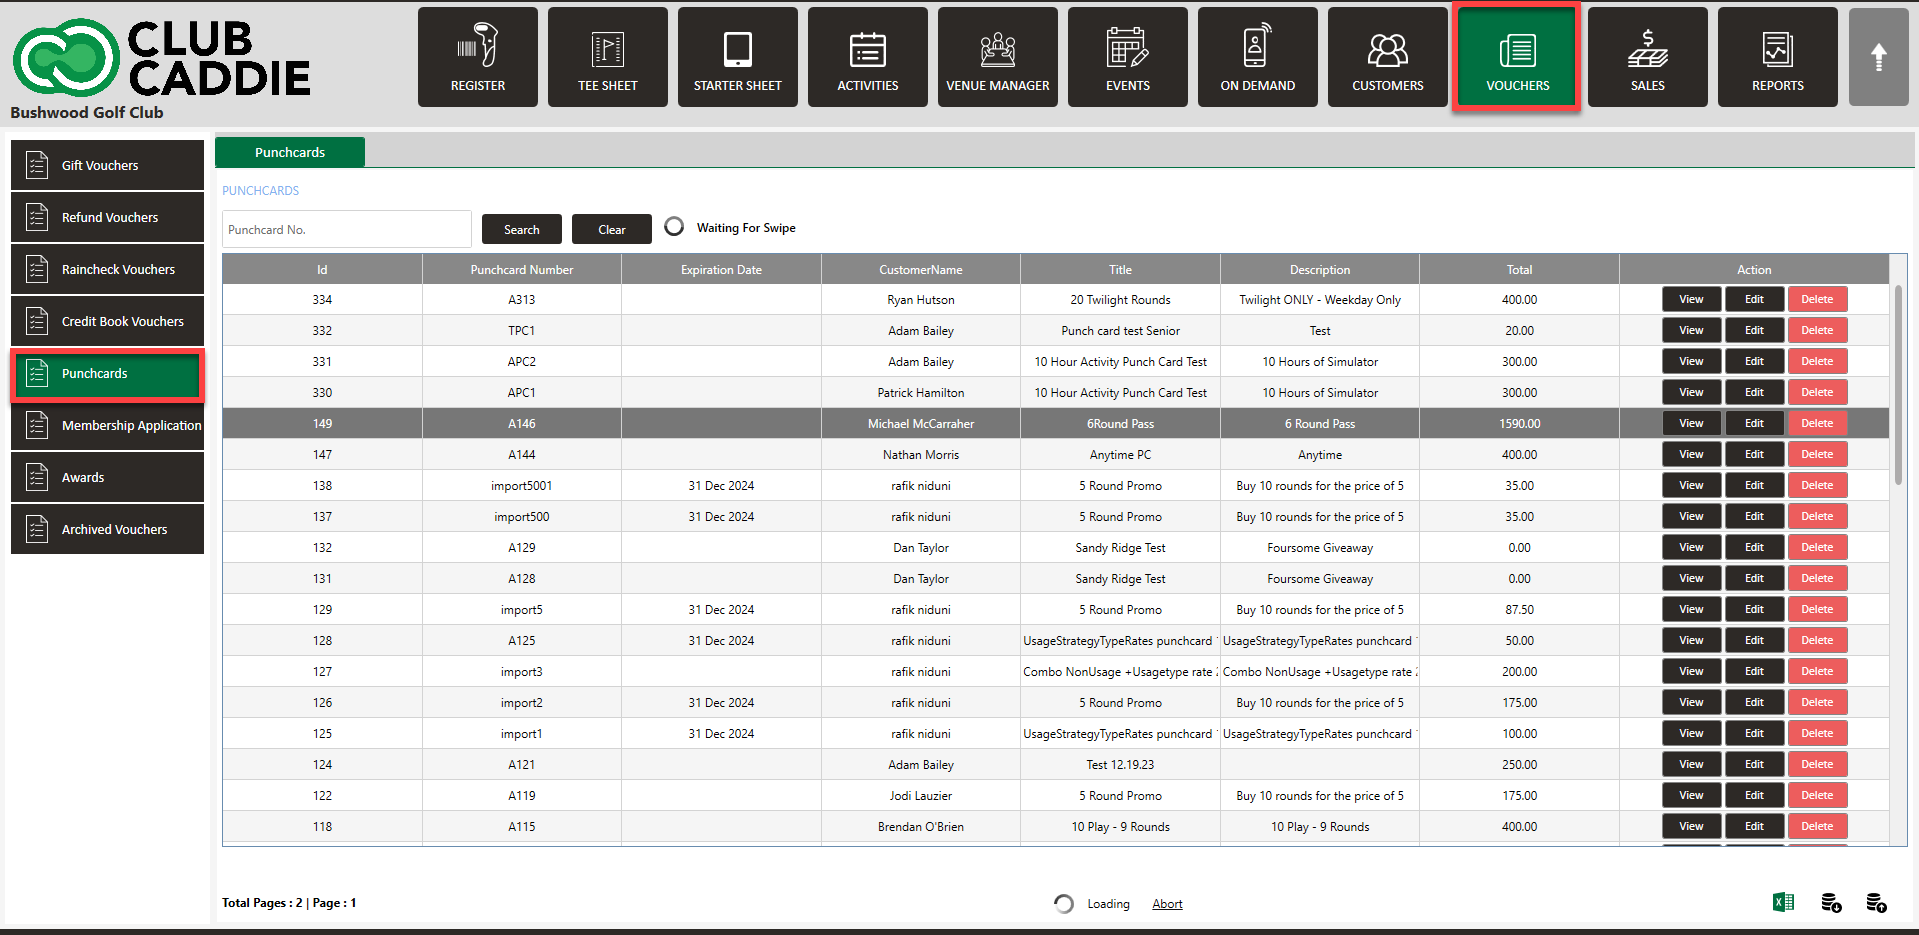Click the Punchcard No. input field
Screen dimensions: 1919x935
tap(346, 229)
